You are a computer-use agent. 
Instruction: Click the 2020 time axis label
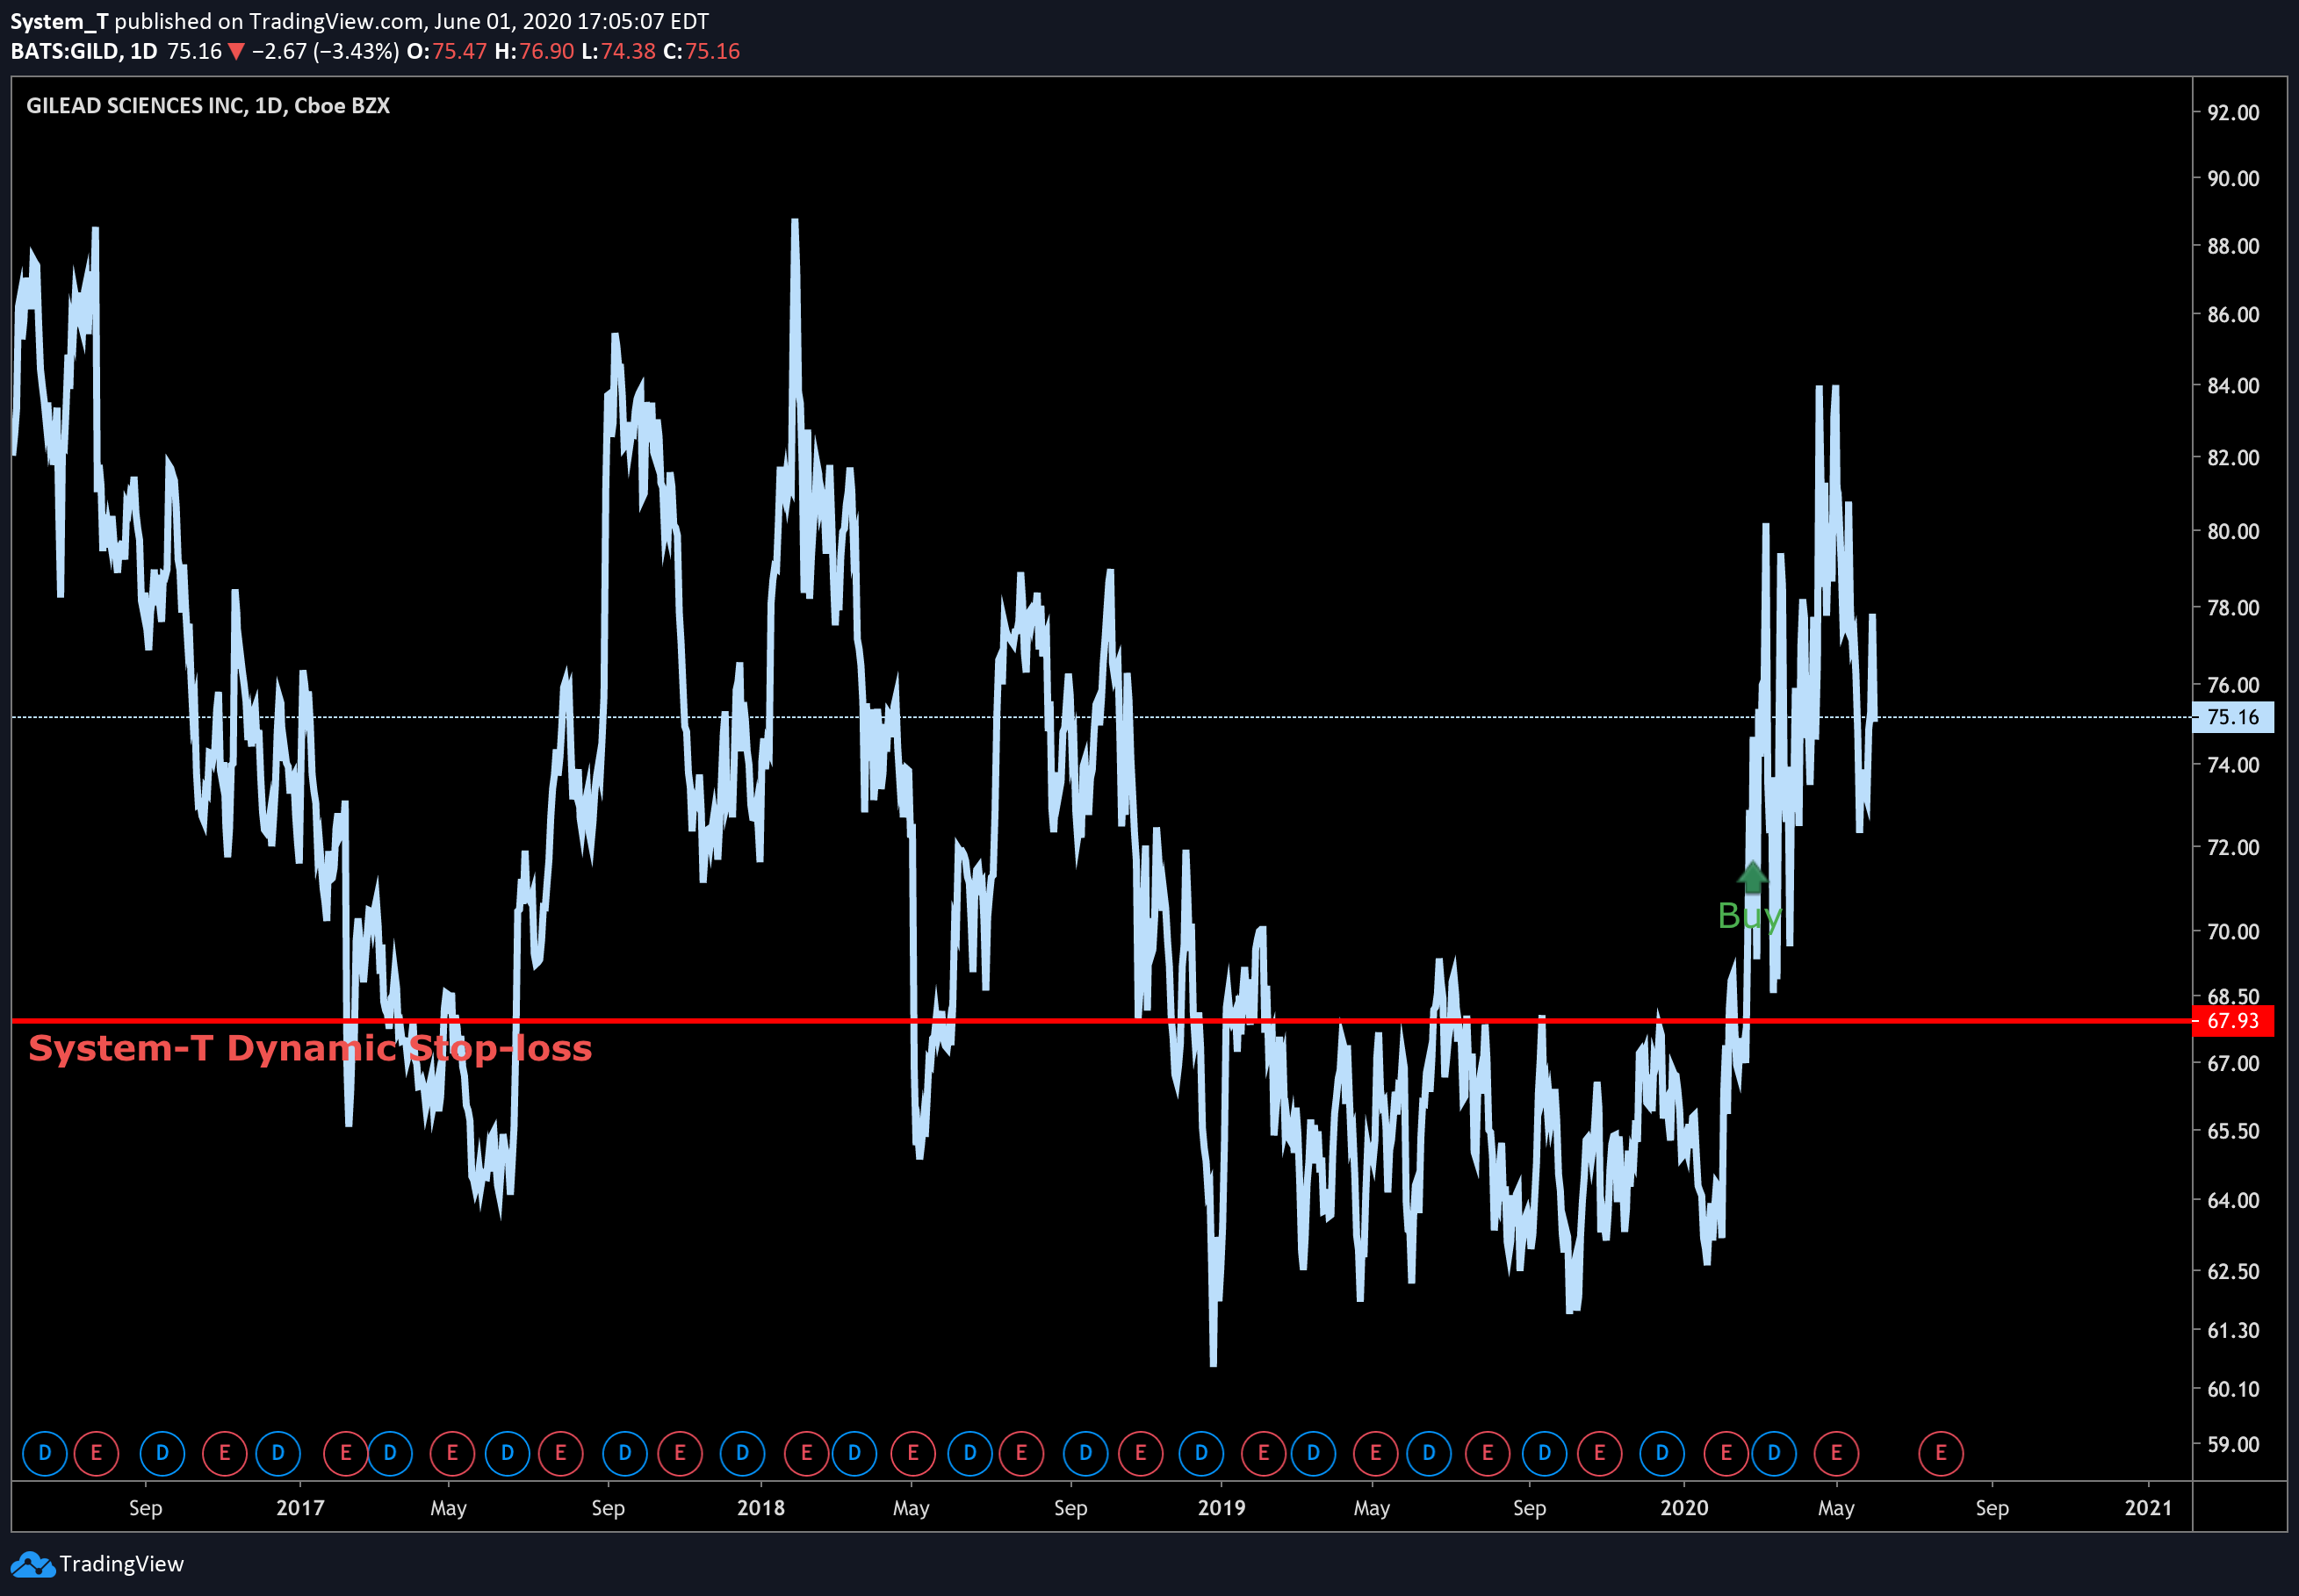click(x=1684, y=1508)
